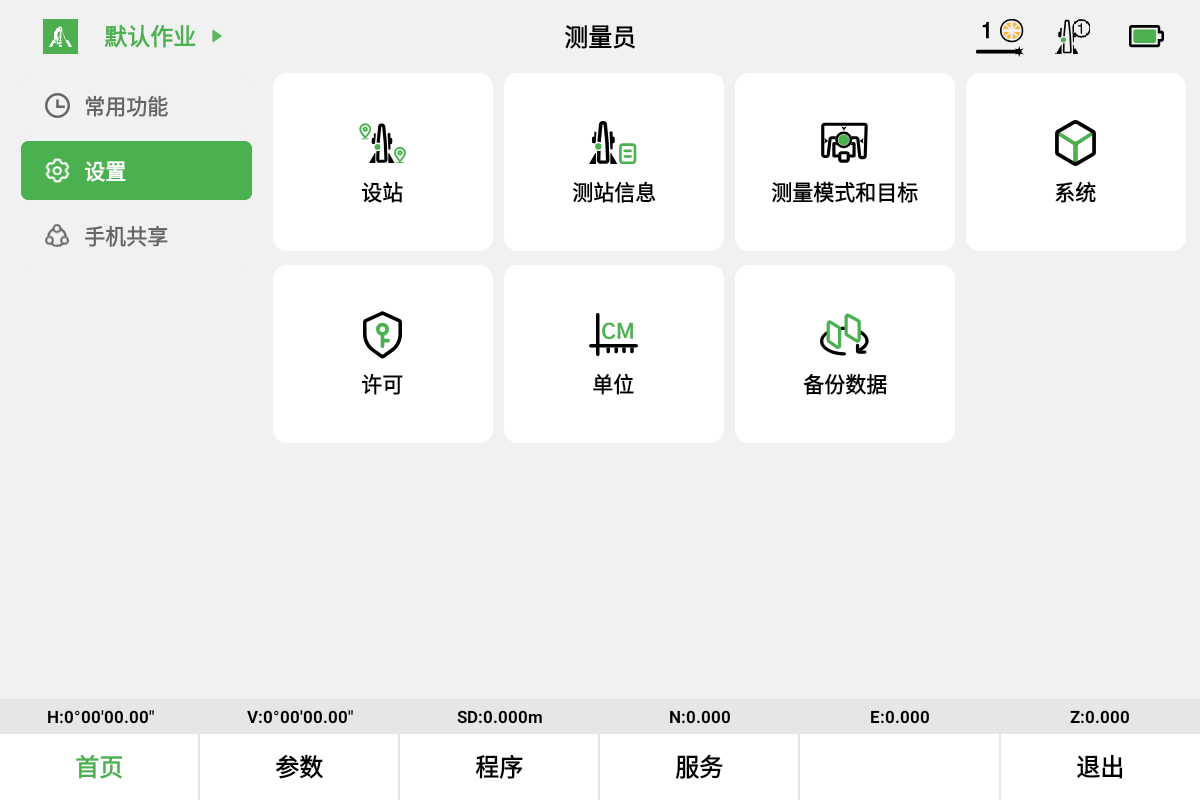1200x800 pixels.
Task: Click the N:0.000 coordinate value
Action: click(700, 717)
